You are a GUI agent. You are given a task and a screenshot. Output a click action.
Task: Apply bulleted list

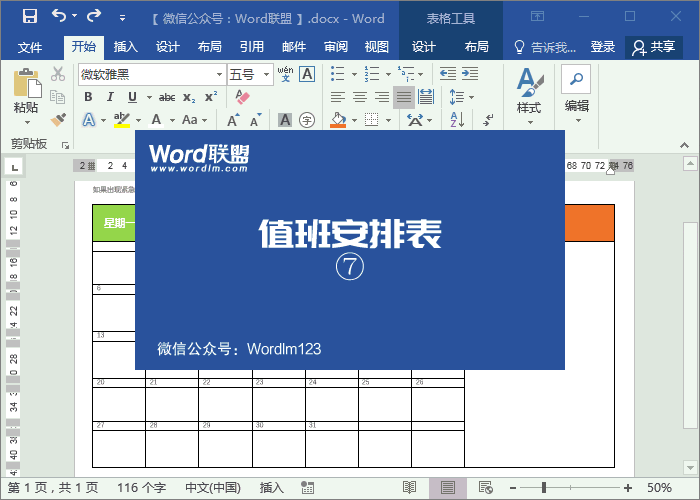[x=338, y=74]
